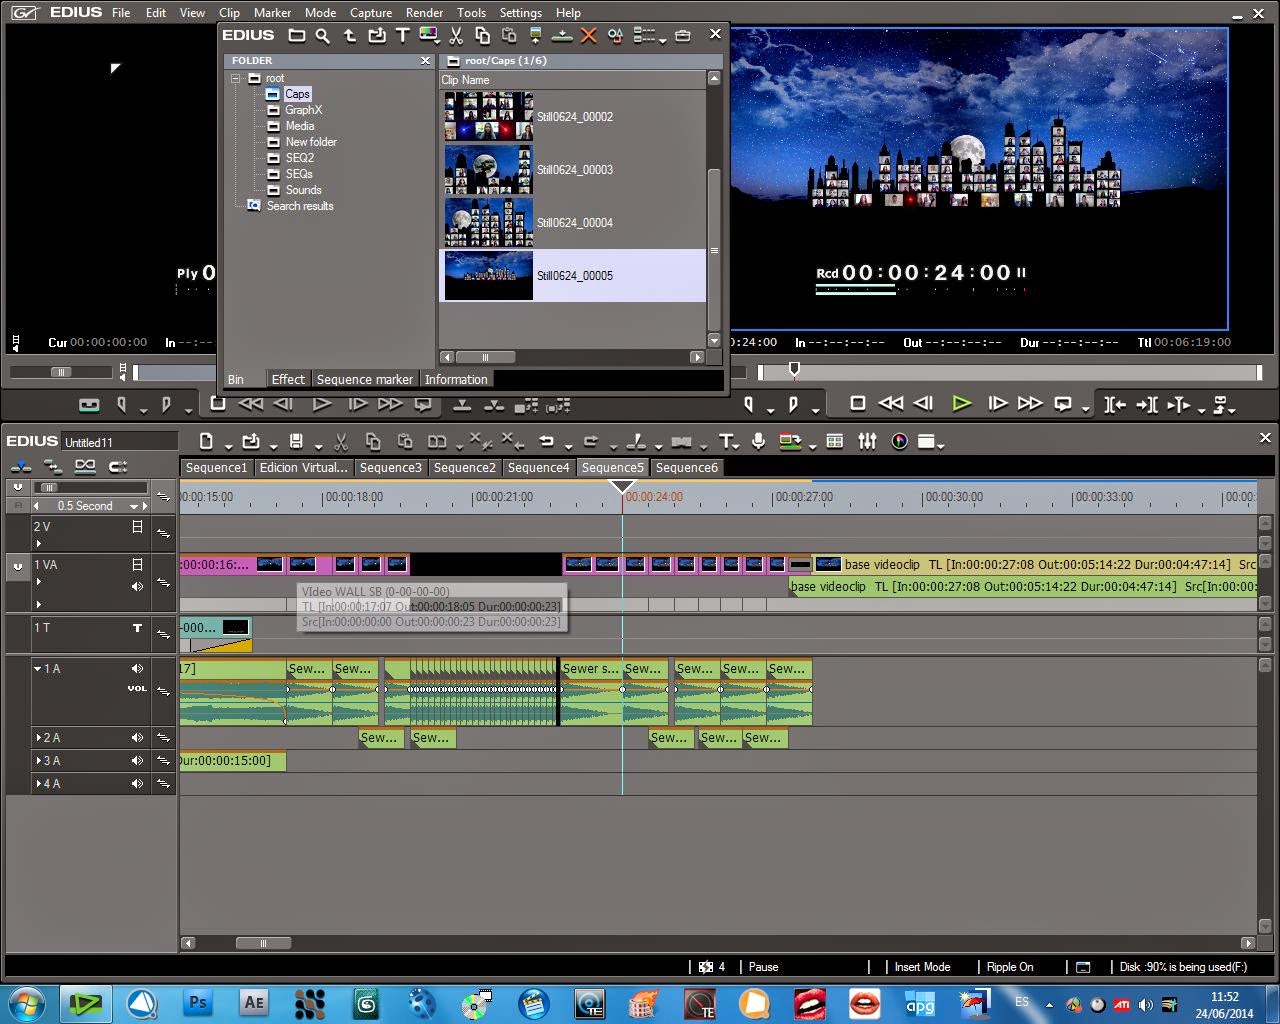This screenshot has height=1024, width=1280.
Task: Toggle VOL rubber band on 1 A
Action: click(x=137, y=688)
